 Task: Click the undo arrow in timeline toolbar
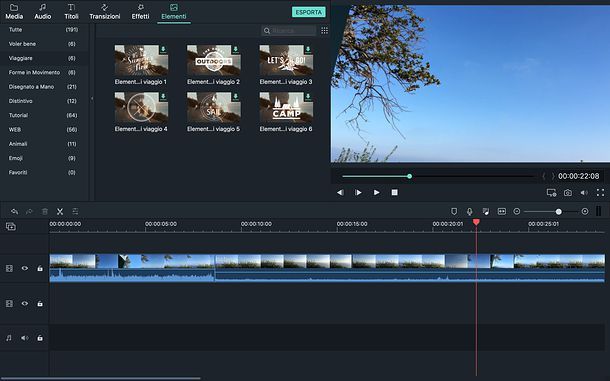tap(14, 211)
